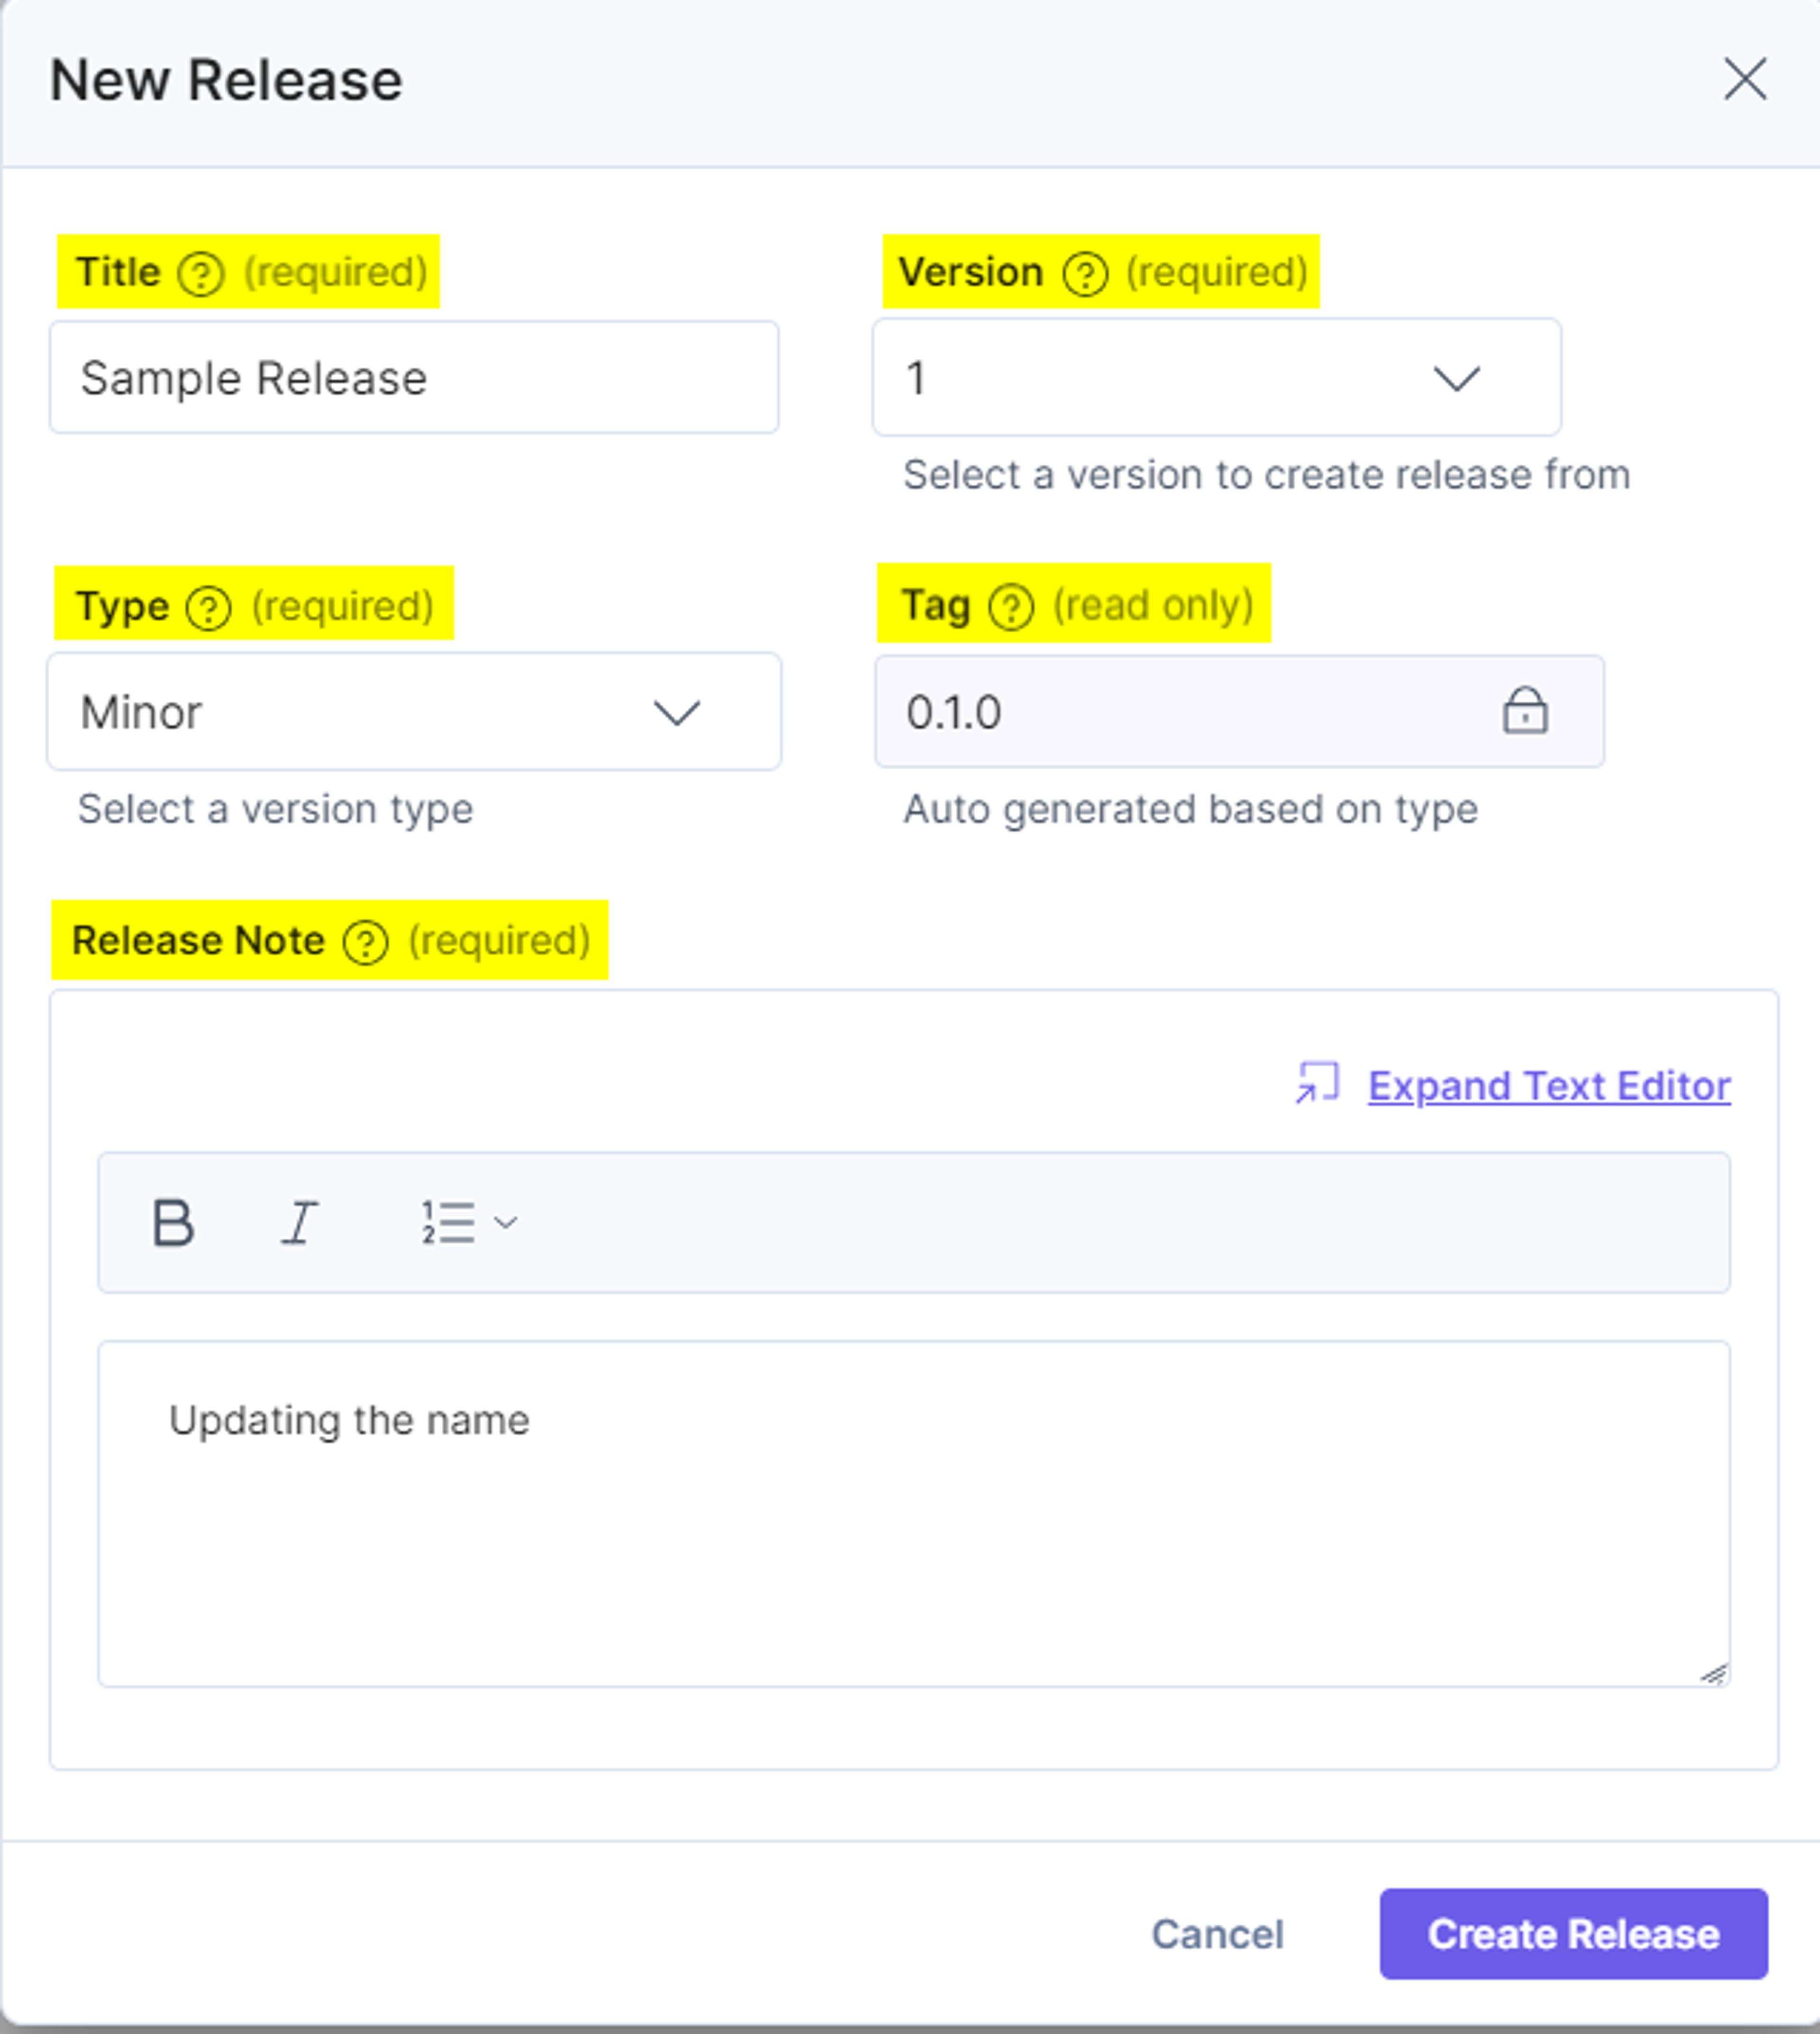
Task: Toggle italic formatting in release note
Action: tap(299, 1222)
